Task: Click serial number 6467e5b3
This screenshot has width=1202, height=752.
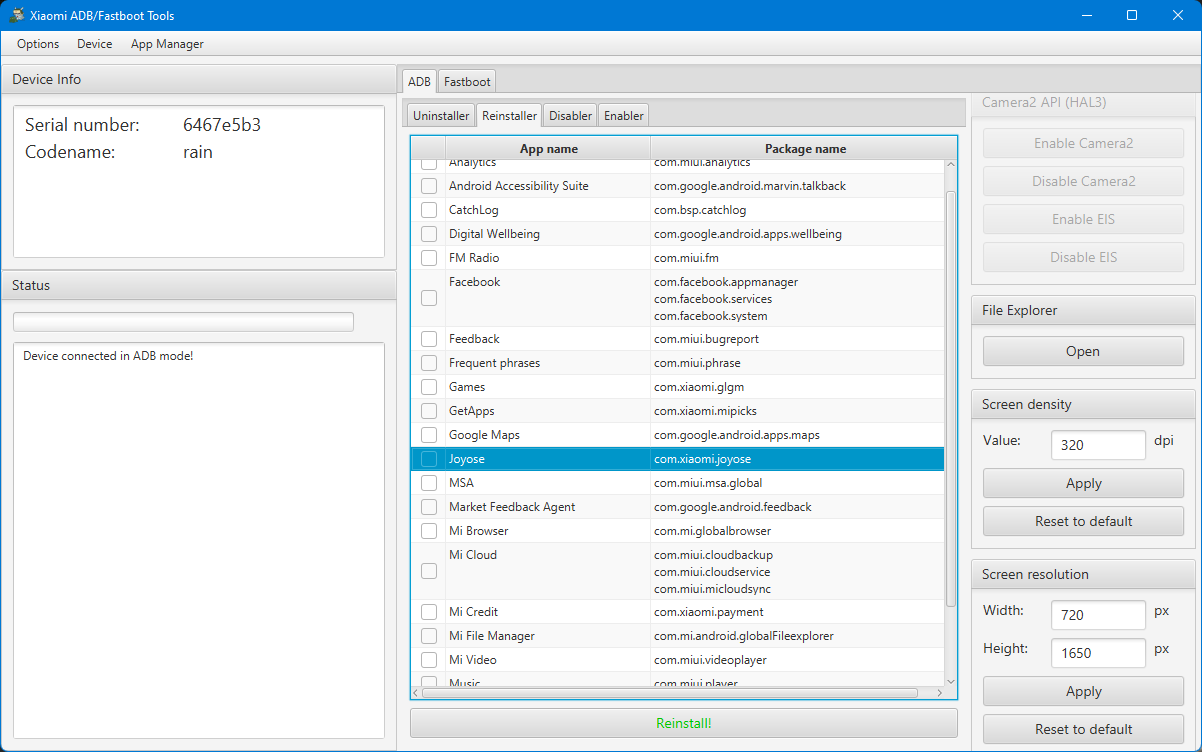Action: pos(222,125)
